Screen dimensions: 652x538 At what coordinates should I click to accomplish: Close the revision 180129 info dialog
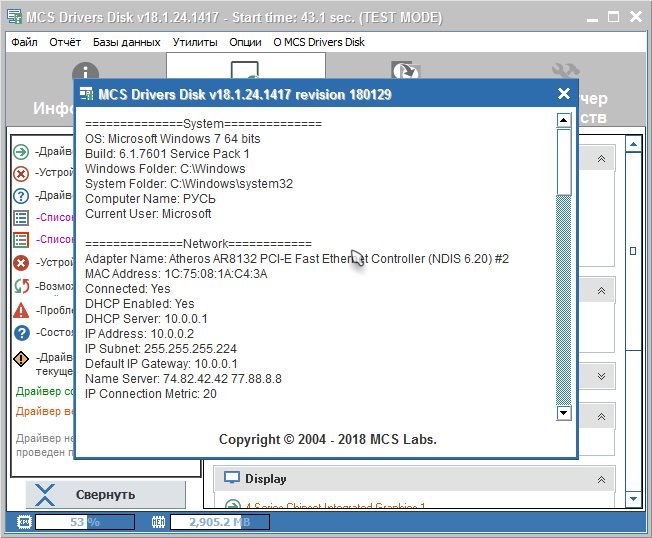[564, 94]
